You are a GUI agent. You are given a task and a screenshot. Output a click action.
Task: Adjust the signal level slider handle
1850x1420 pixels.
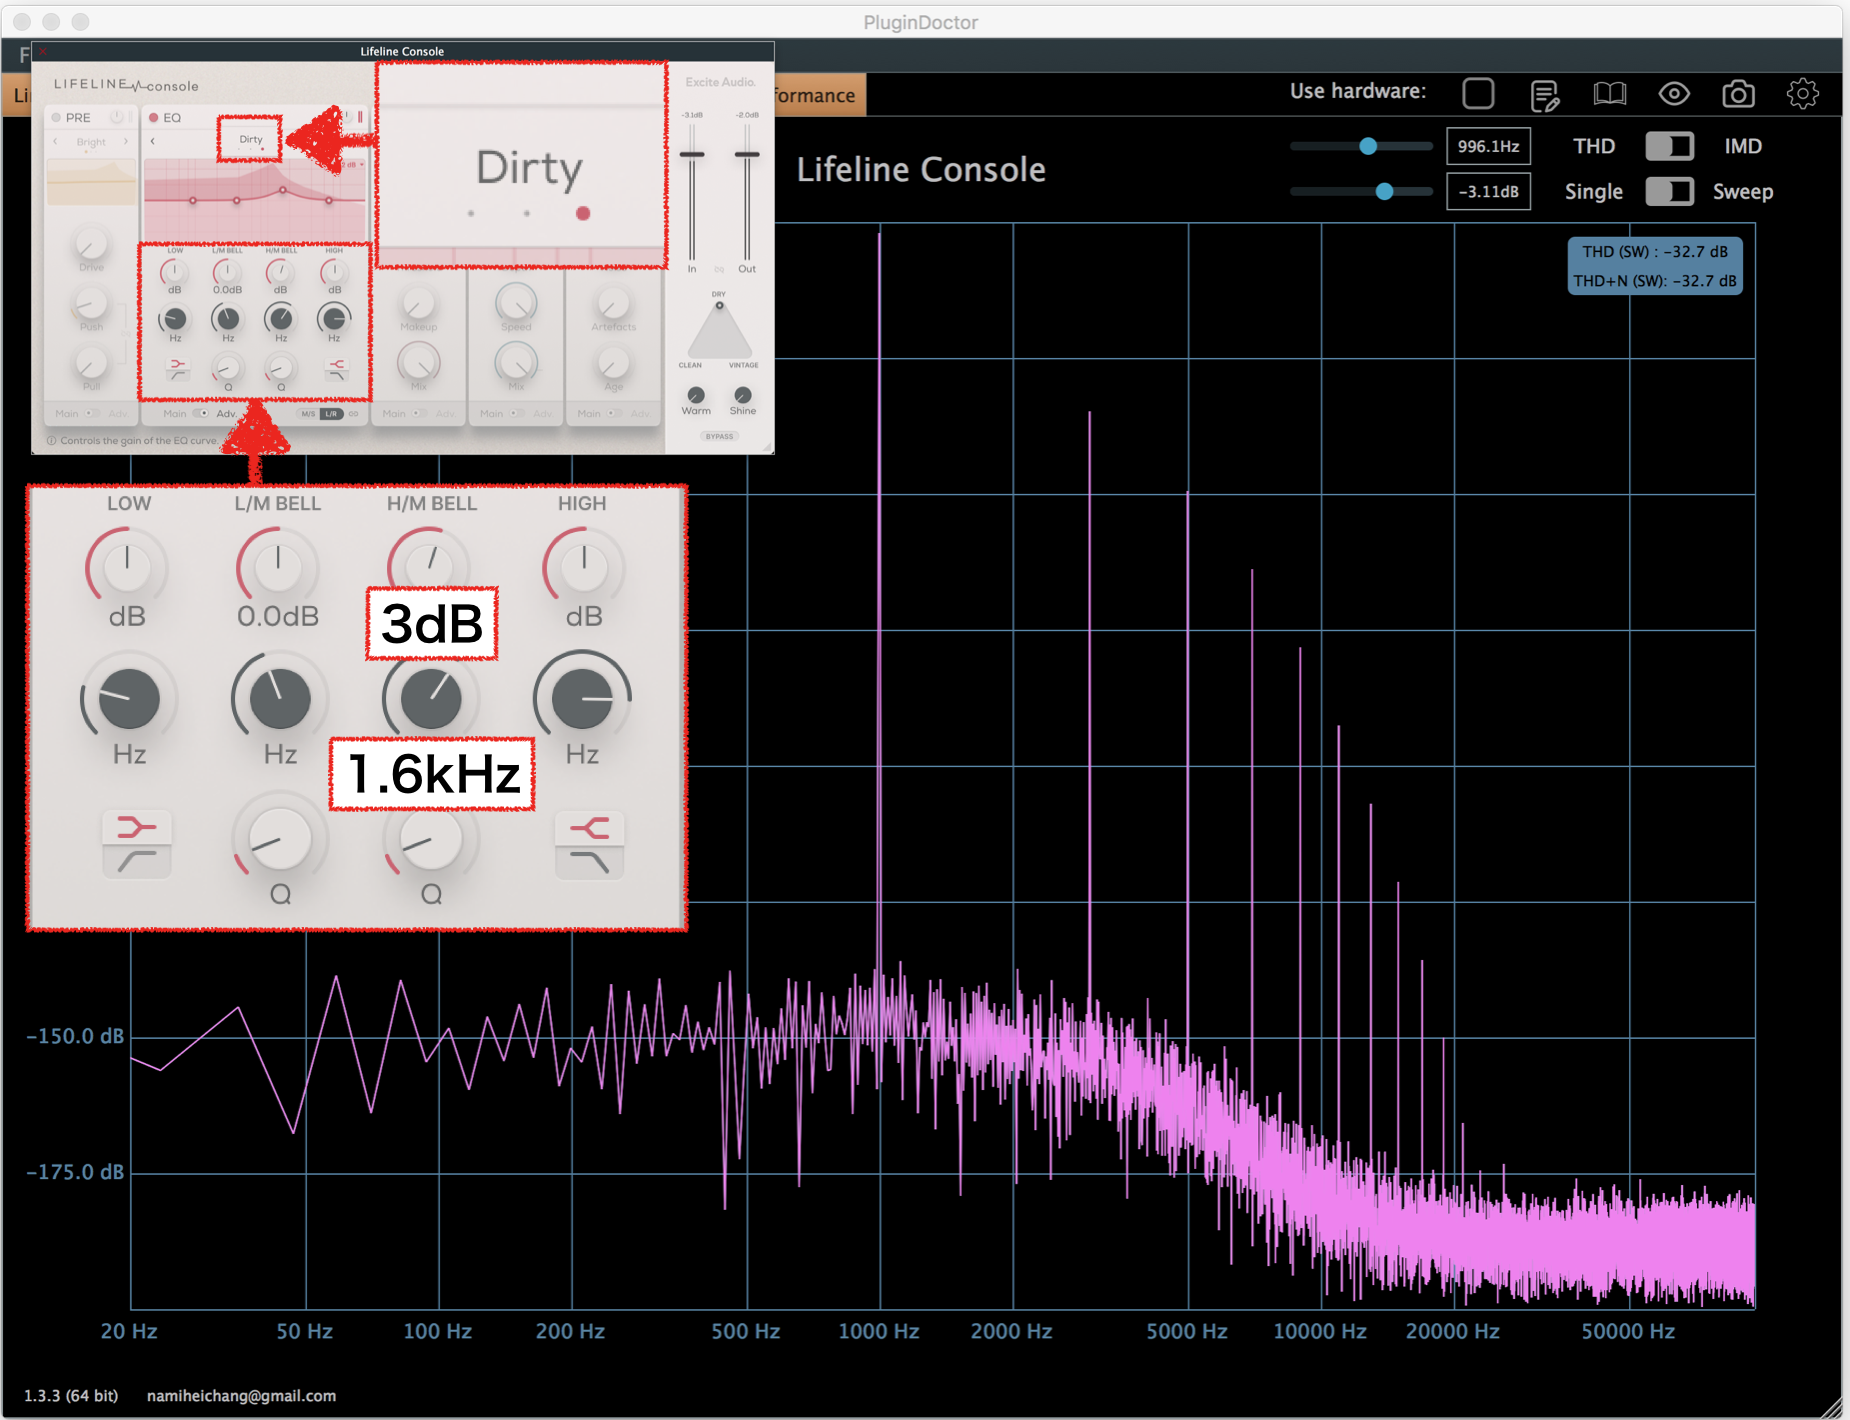coord(1384,191)
